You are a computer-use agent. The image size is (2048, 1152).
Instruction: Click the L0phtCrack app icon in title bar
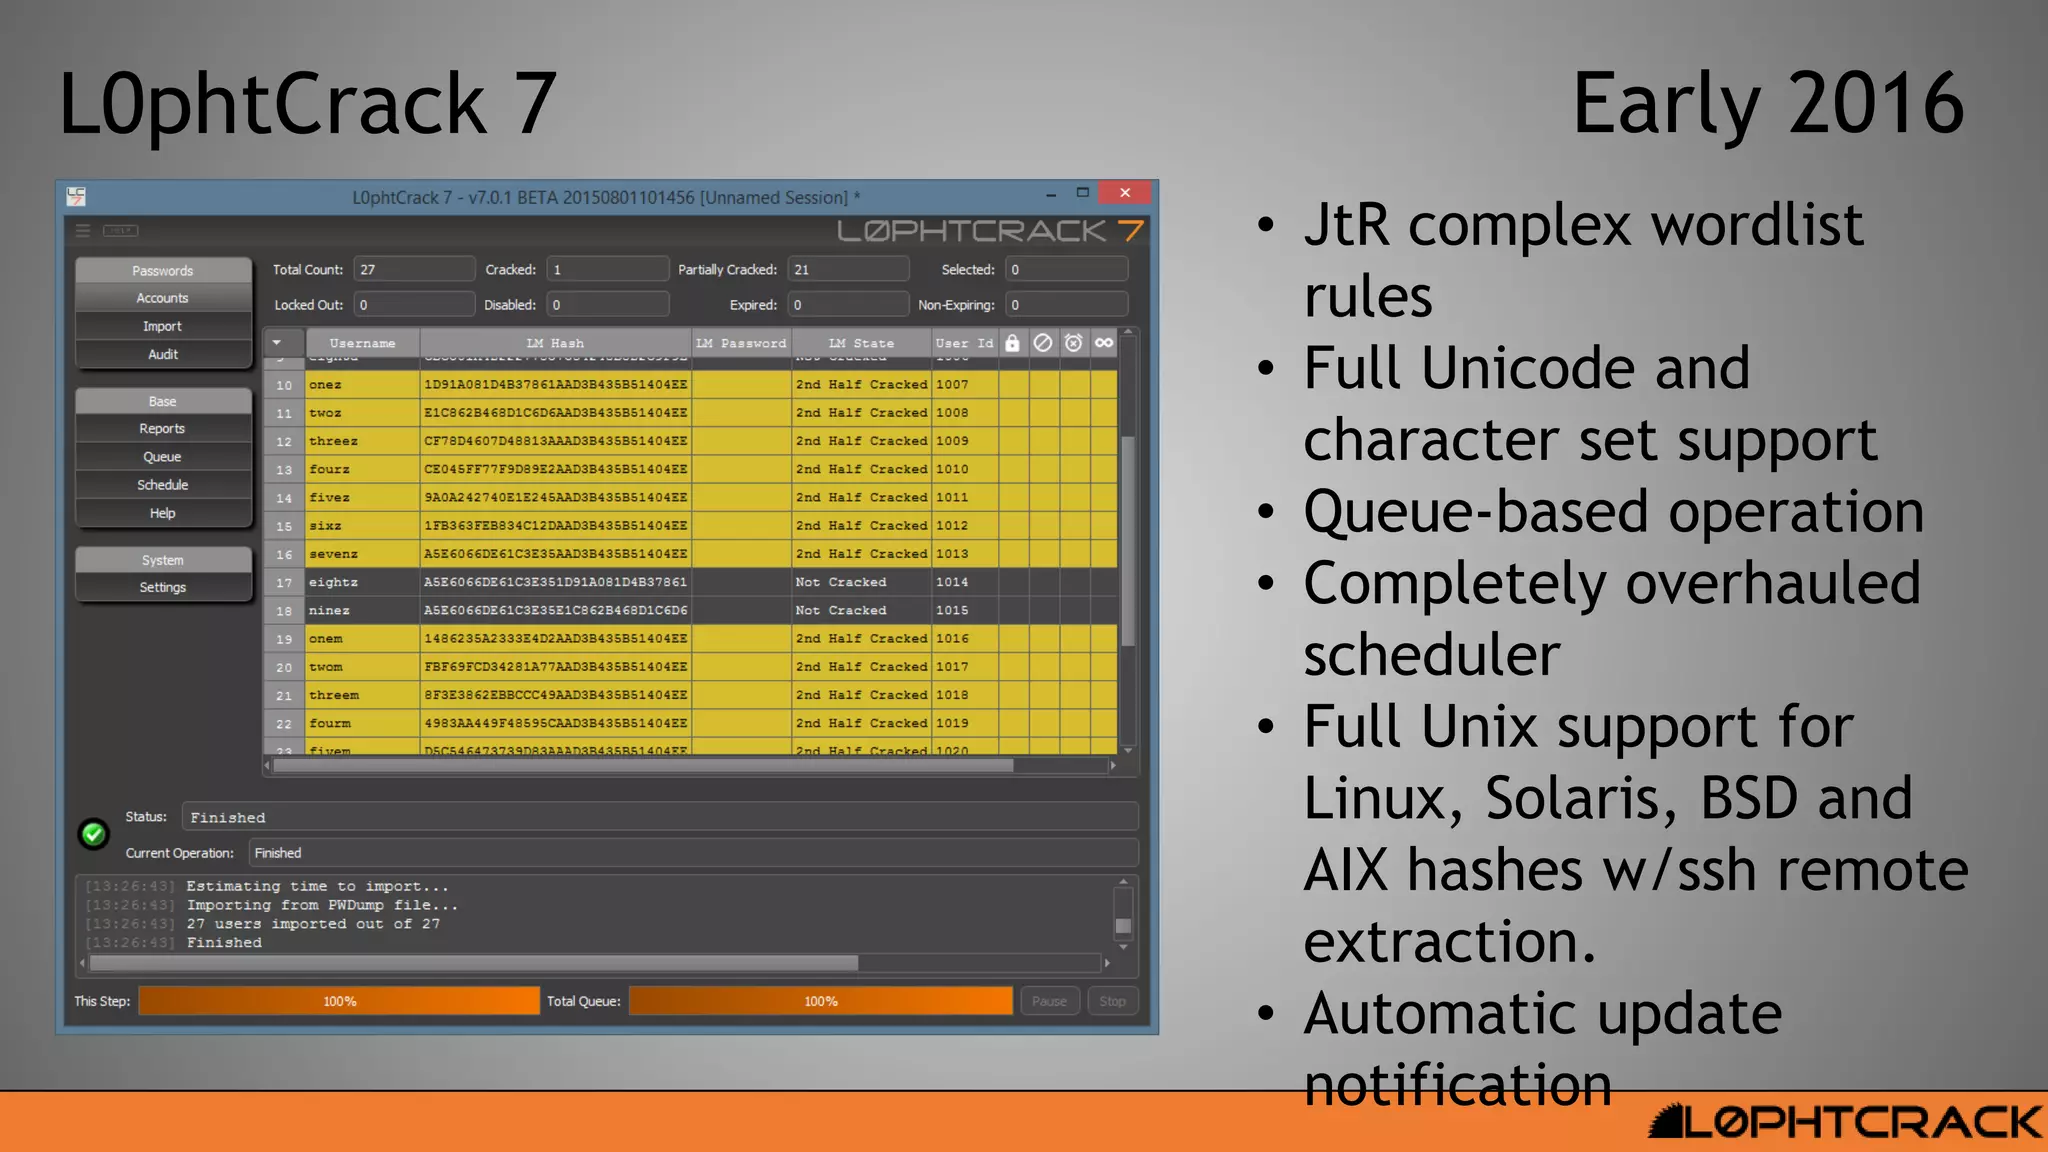point(76,196)
